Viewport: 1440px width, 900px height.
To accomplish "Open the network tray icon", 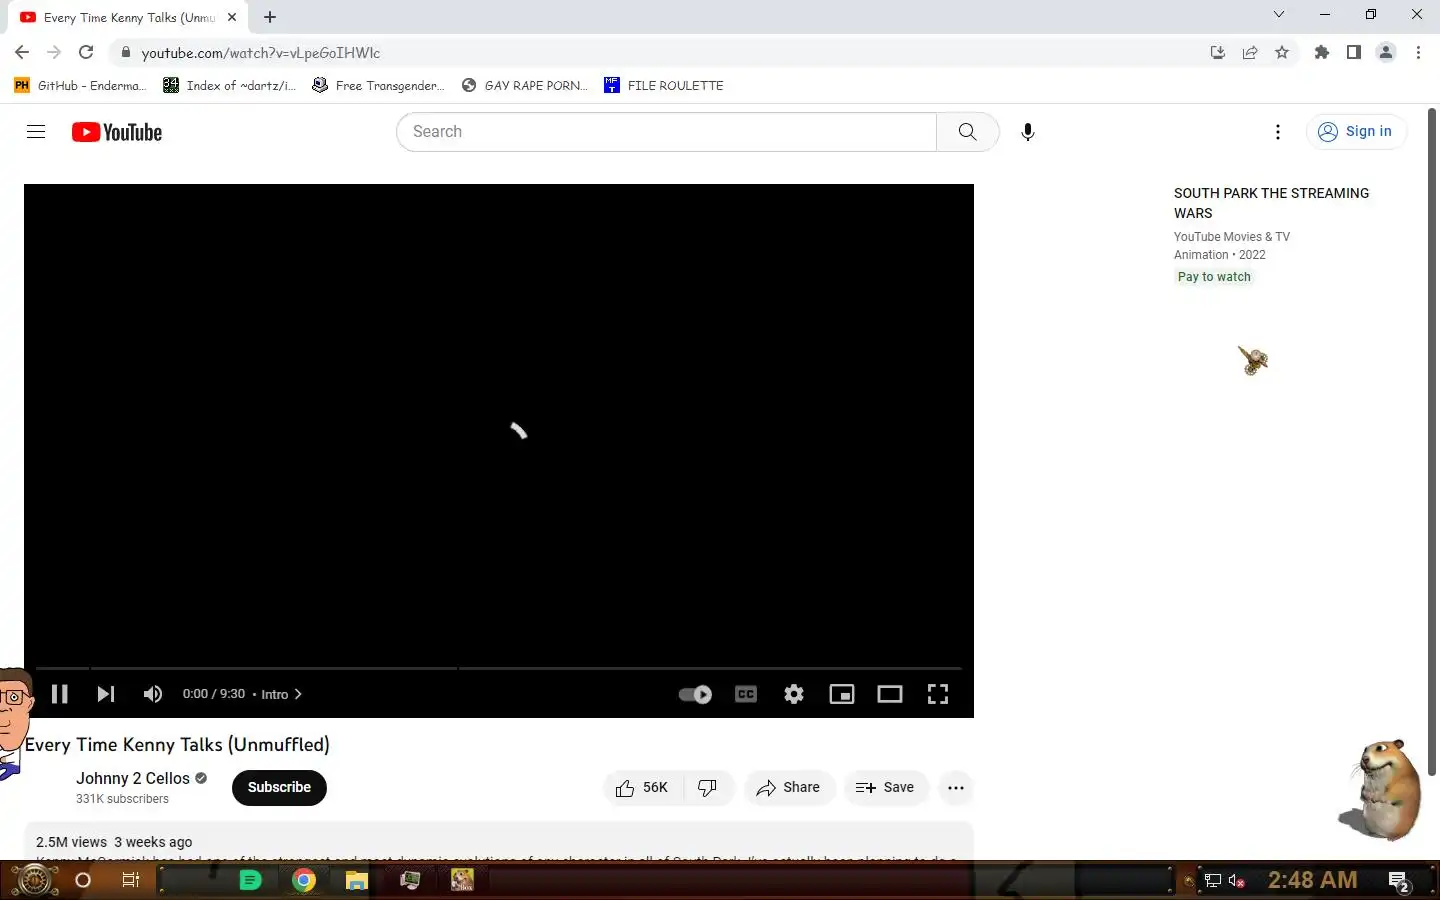I will tap(1213, 881).
